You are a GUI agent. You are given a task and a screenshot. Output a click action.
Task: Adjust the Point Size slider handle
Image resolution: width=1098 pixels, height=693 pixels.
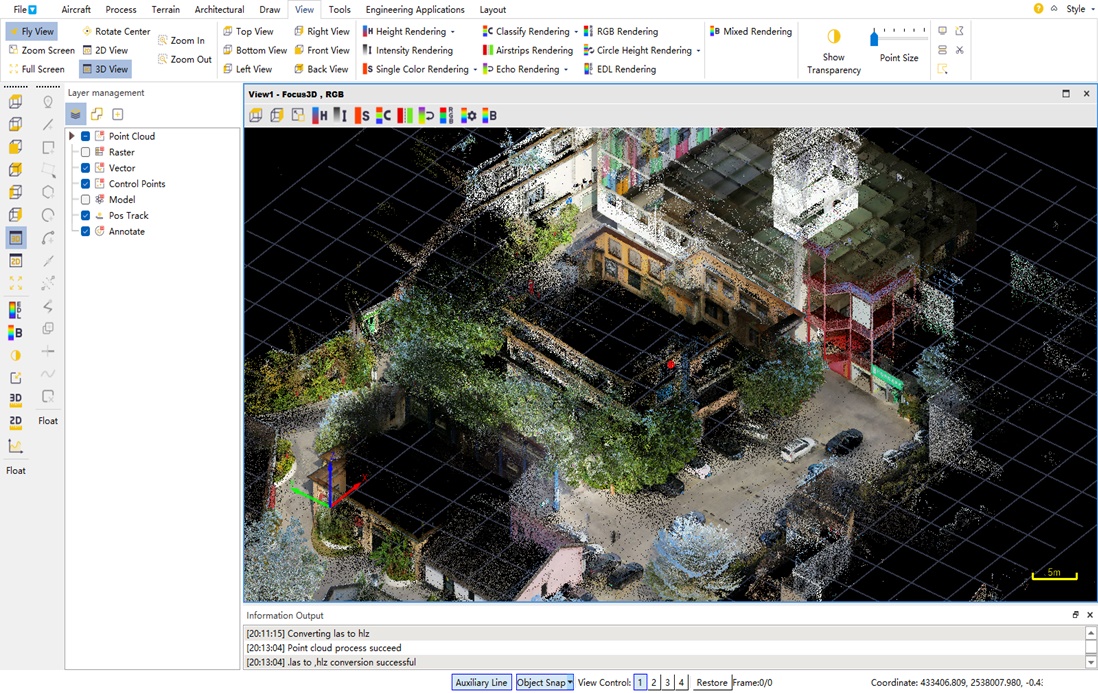click(874, 38)
